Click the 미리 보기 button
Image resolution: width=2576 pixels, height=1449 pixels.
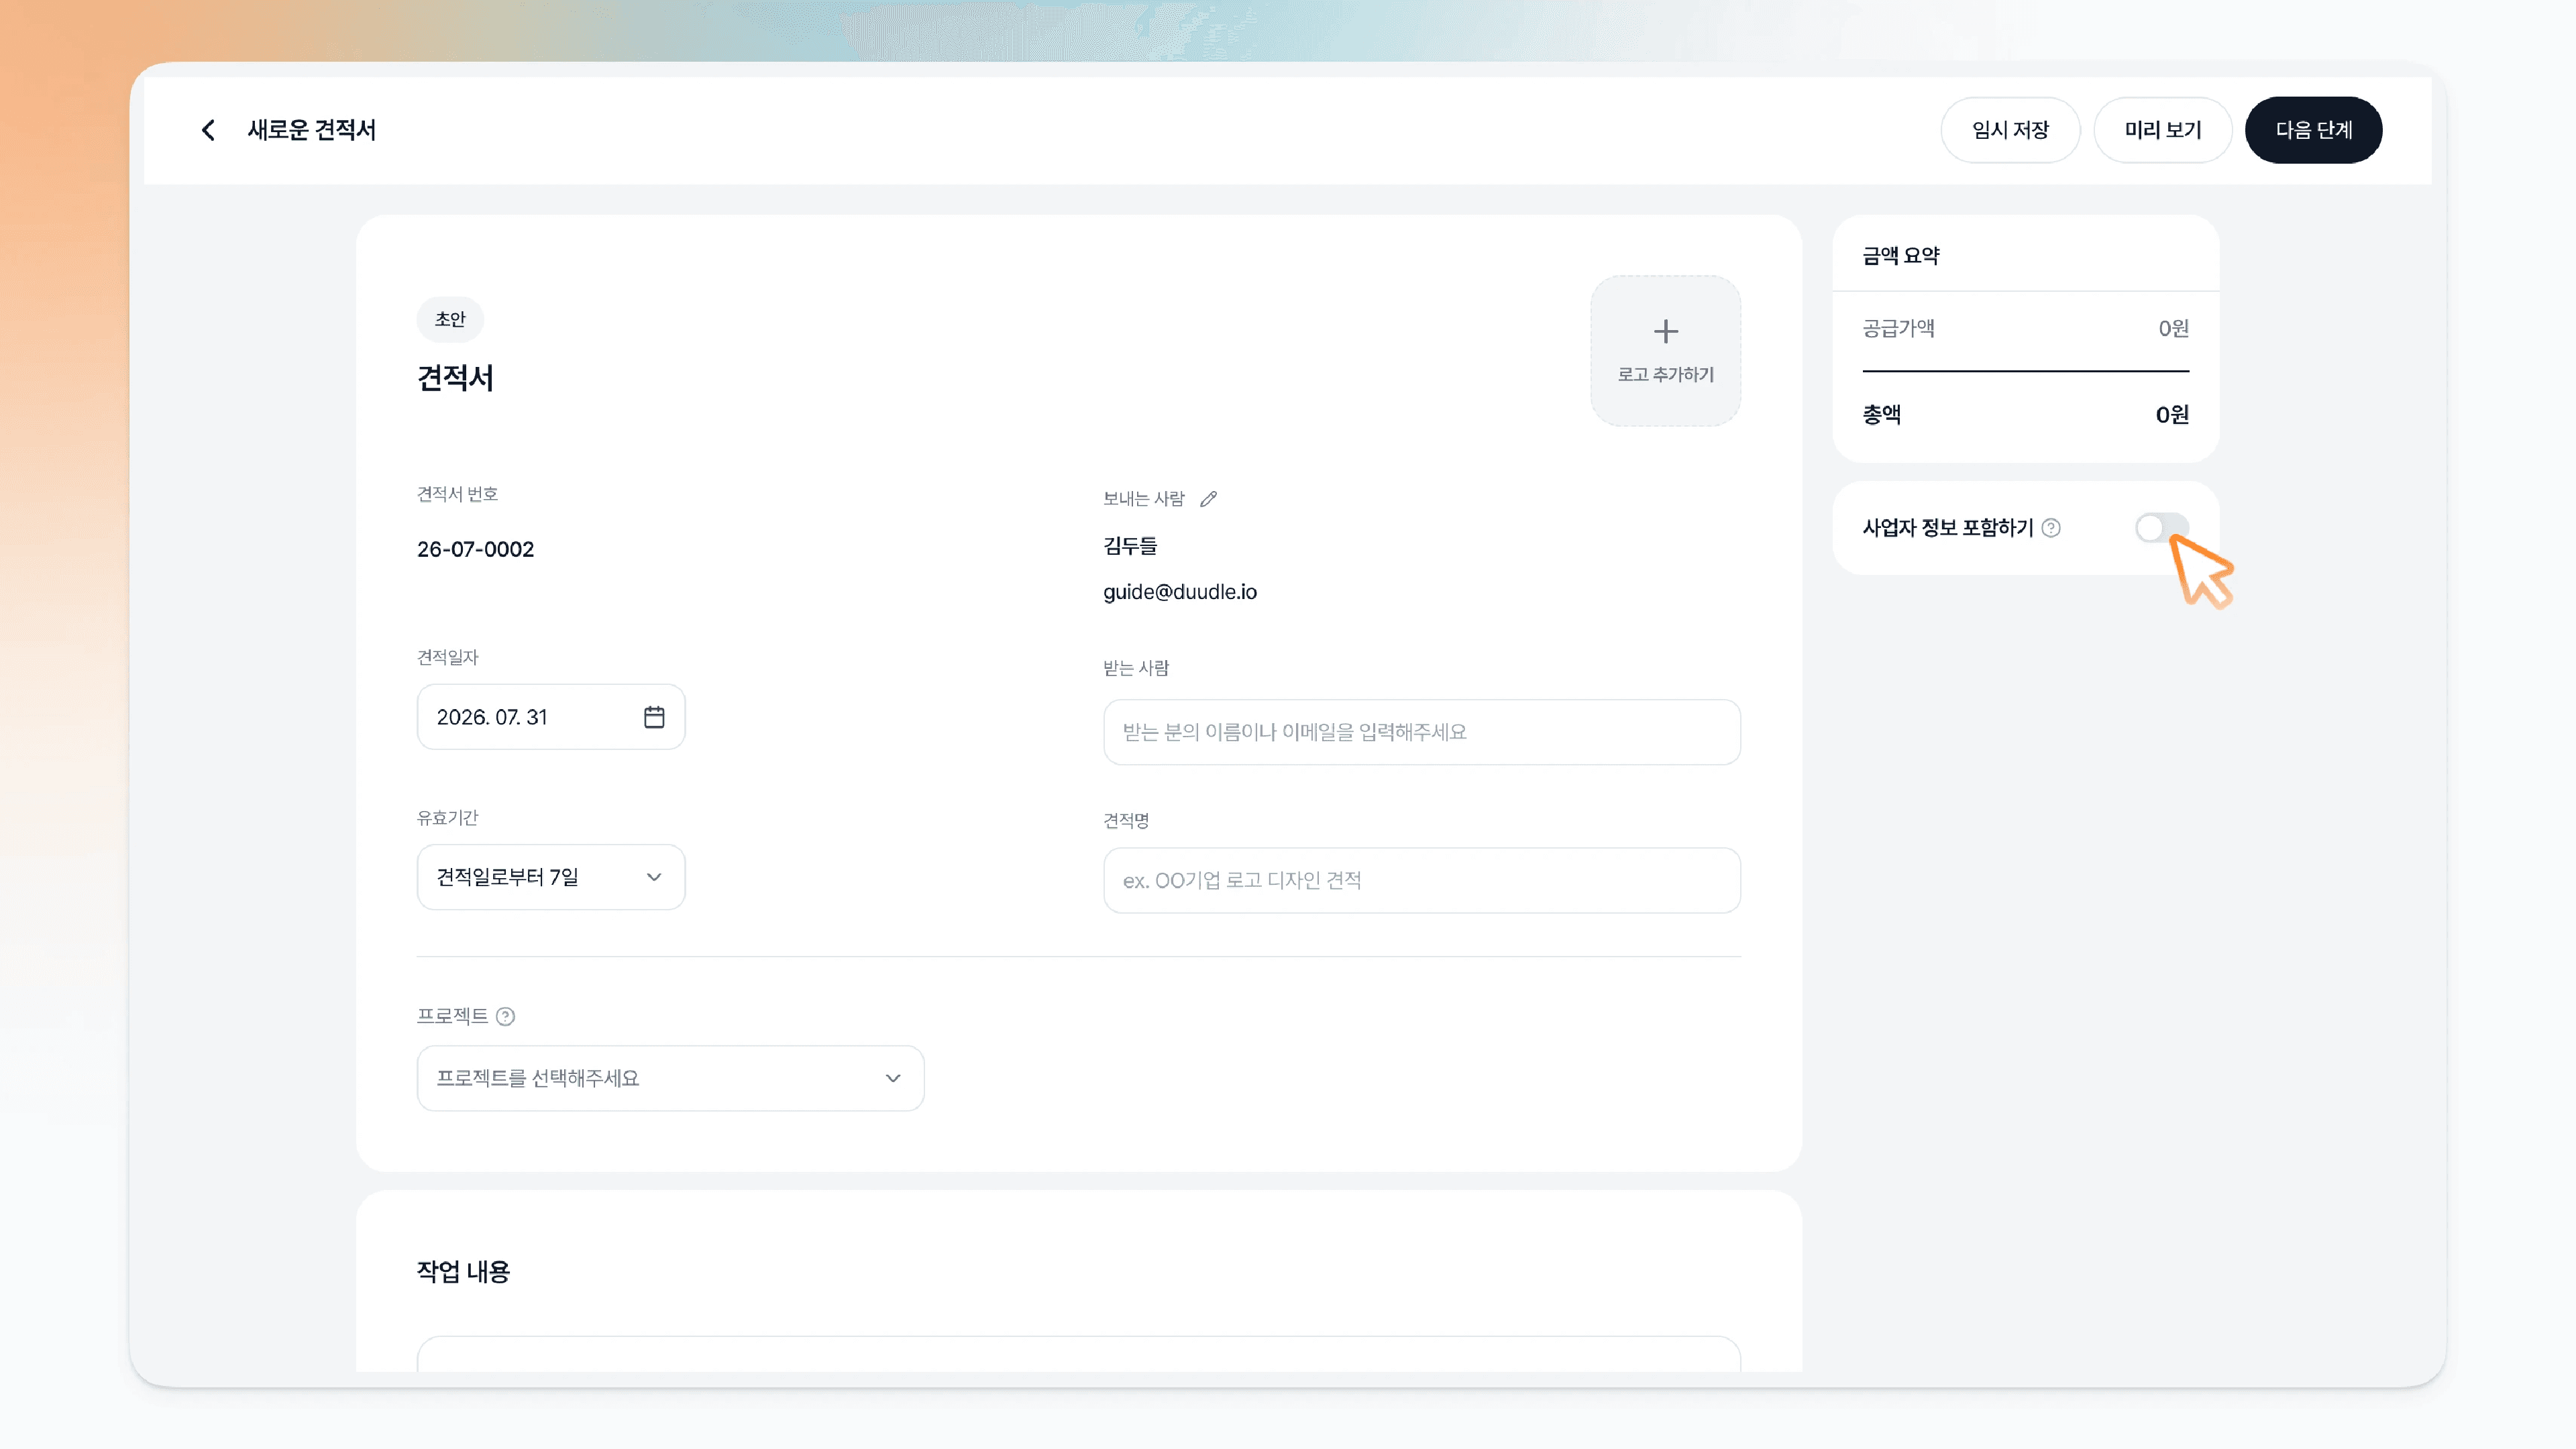2163,130
